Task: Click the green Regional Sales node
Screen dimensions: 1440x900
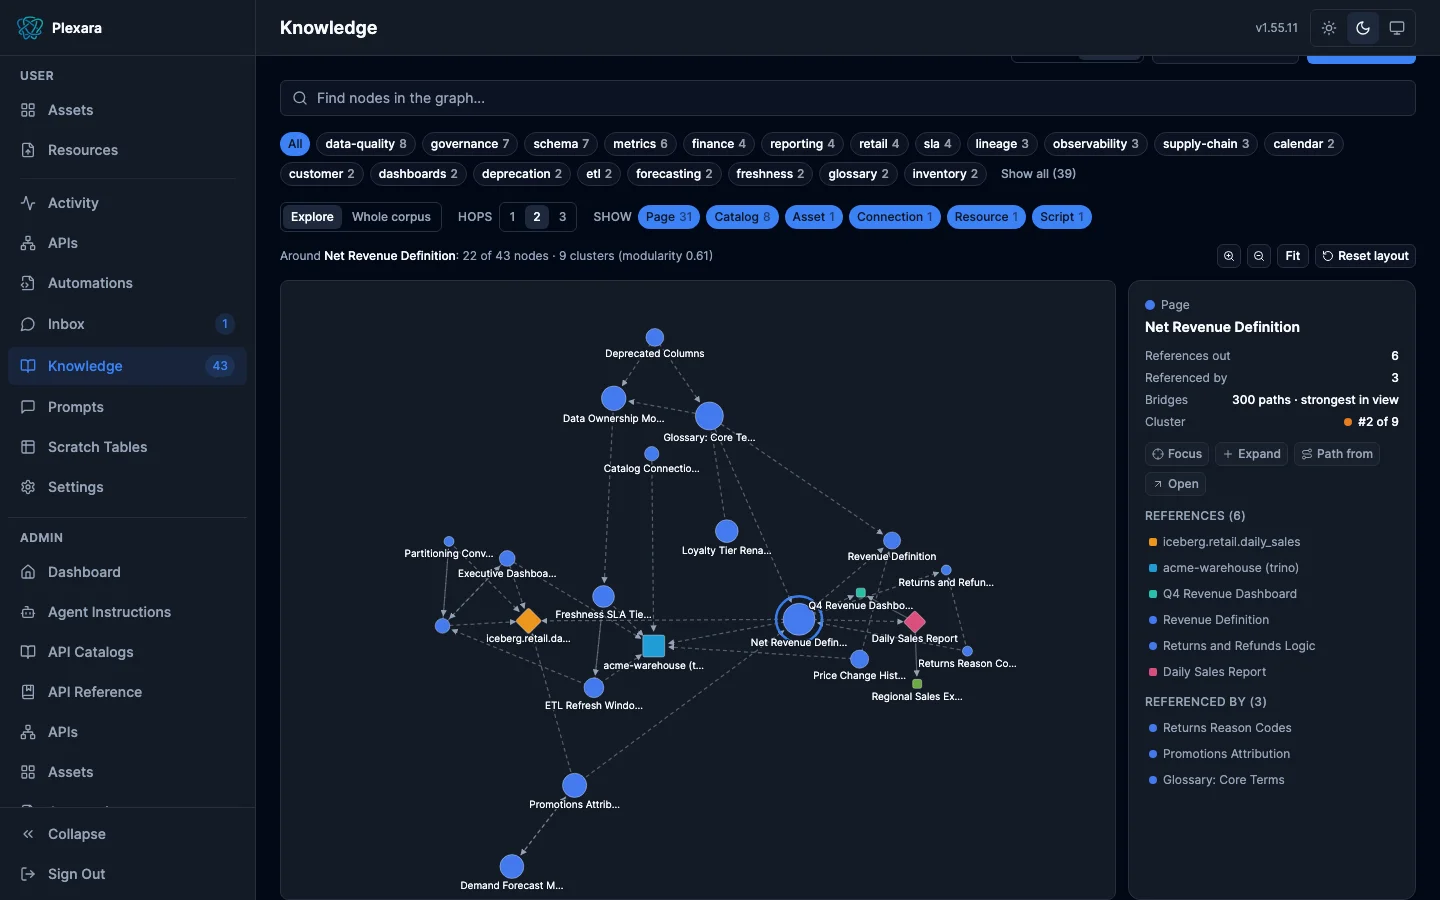Action: 917,684
